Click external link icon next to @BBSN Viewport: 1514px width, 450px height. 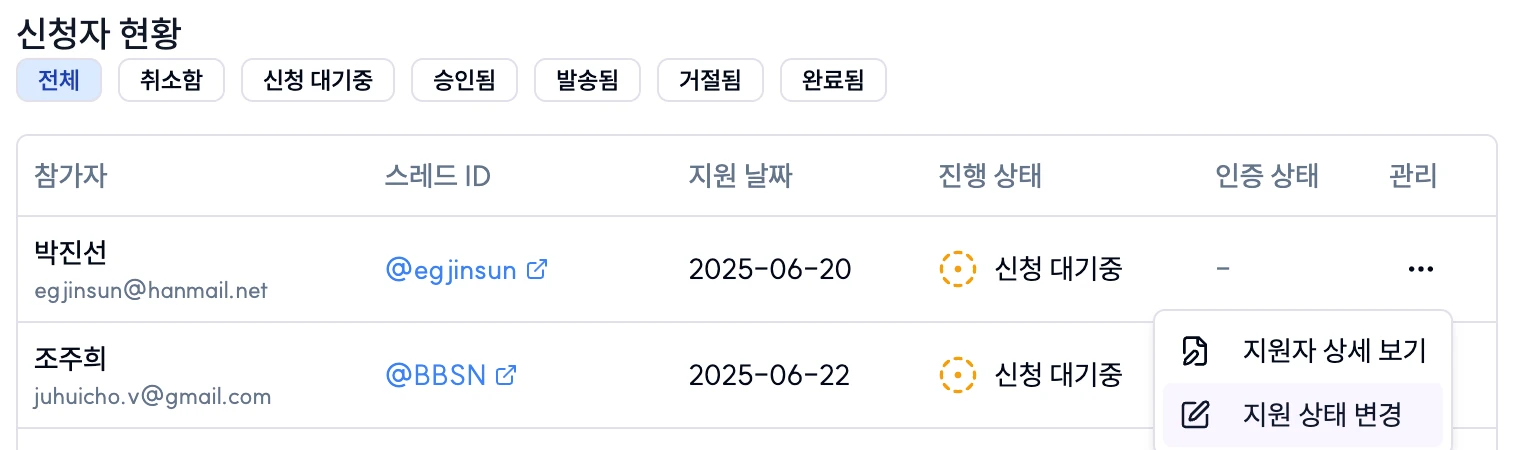(507, 375)
